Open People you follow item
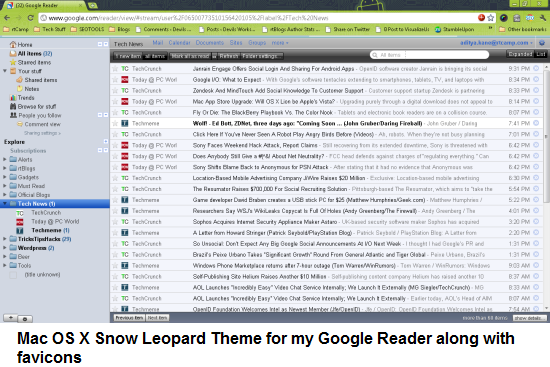Viewport: 550px width, 367px height. tap(39, 115)
